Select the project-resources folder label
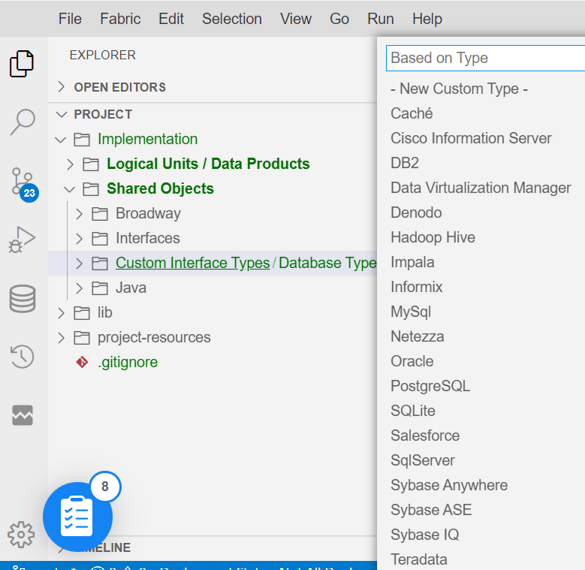 tap(154, 338)
